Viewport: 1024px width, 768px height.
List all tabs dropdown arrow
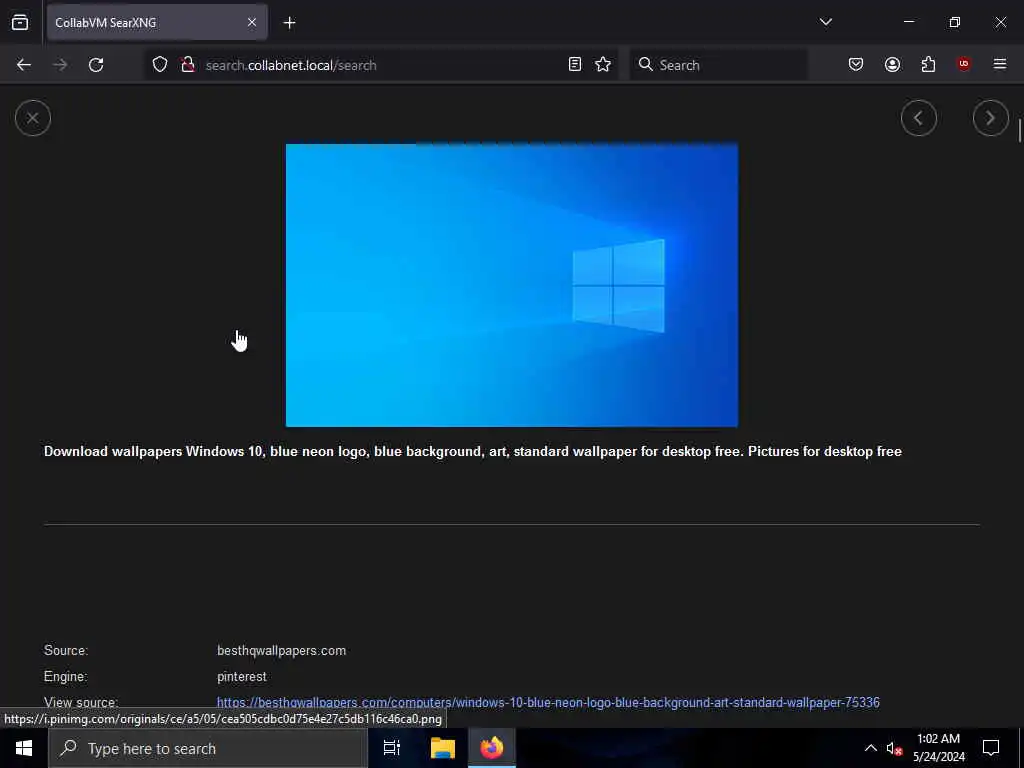(x=825, y=22)
